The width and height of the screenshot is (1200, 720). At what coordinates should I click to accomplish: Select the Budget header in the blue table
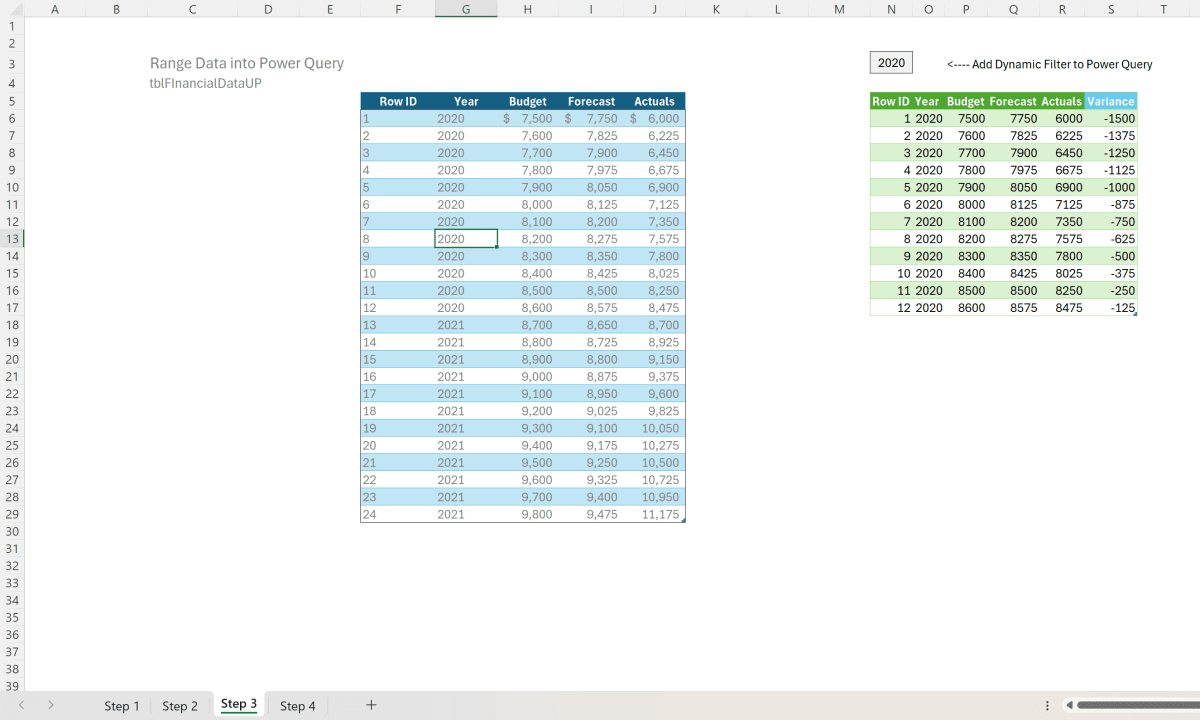point(527,101)
